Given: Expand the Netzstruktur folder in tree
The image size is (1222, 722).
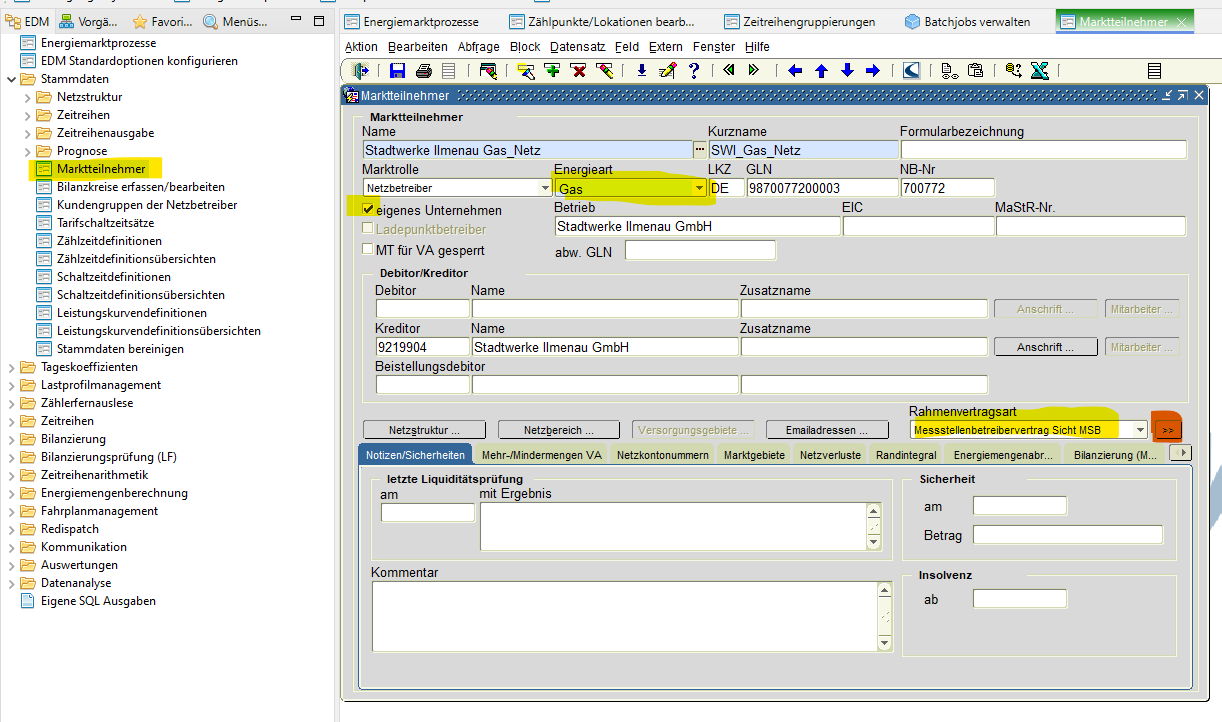Looking at the screenshot, I should (x=28, y=97).
